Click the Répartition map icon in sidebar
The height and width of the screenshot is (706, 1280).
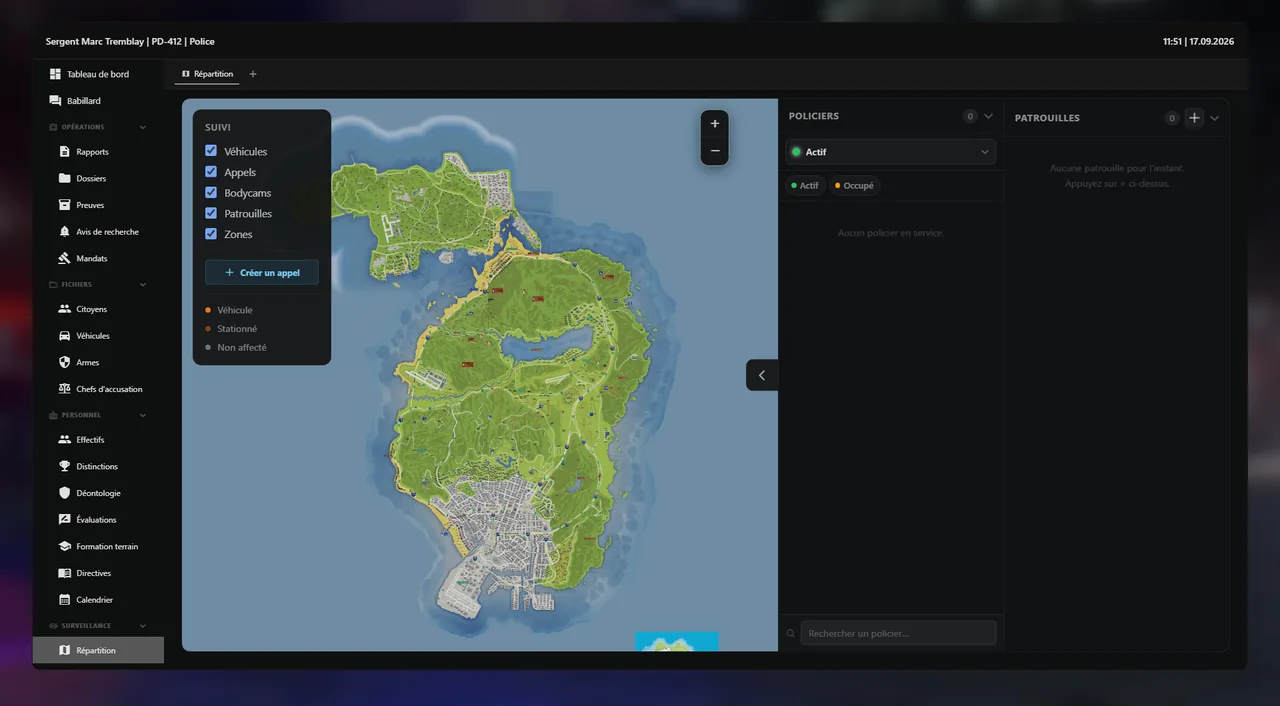(65, 650)
